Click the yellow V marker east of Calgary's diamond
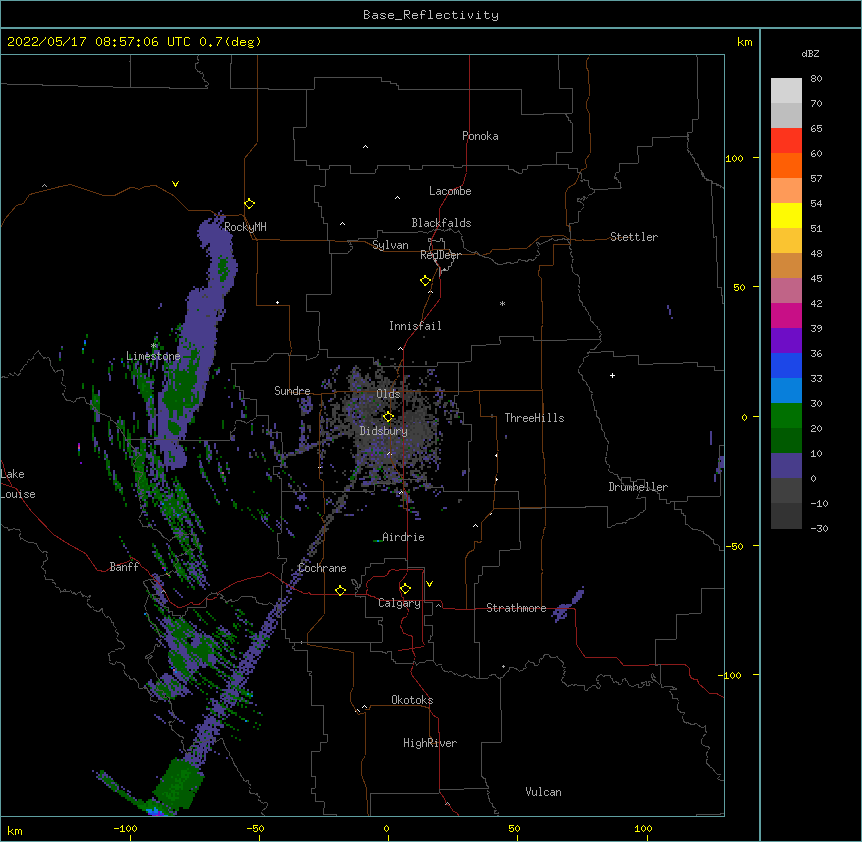This screenshot has width=862, height=842. (x=429, y=584)
